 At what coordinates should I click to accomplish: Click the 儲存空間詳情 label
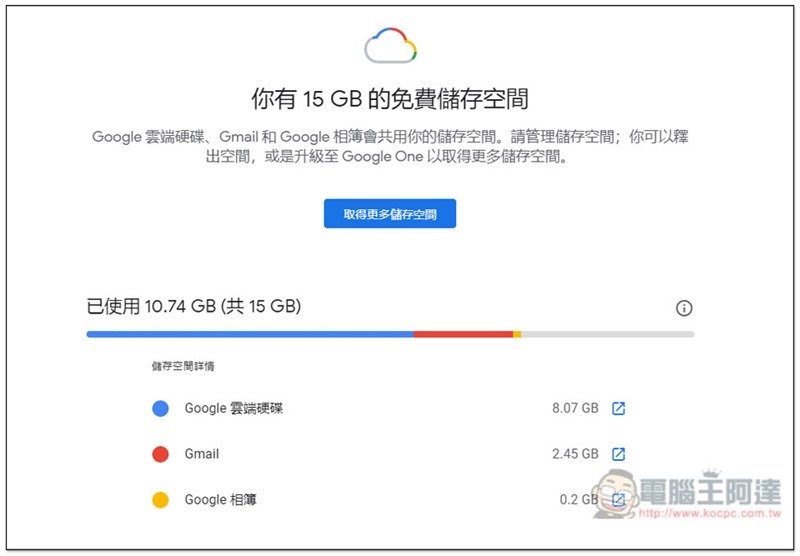tap(183, 366)
